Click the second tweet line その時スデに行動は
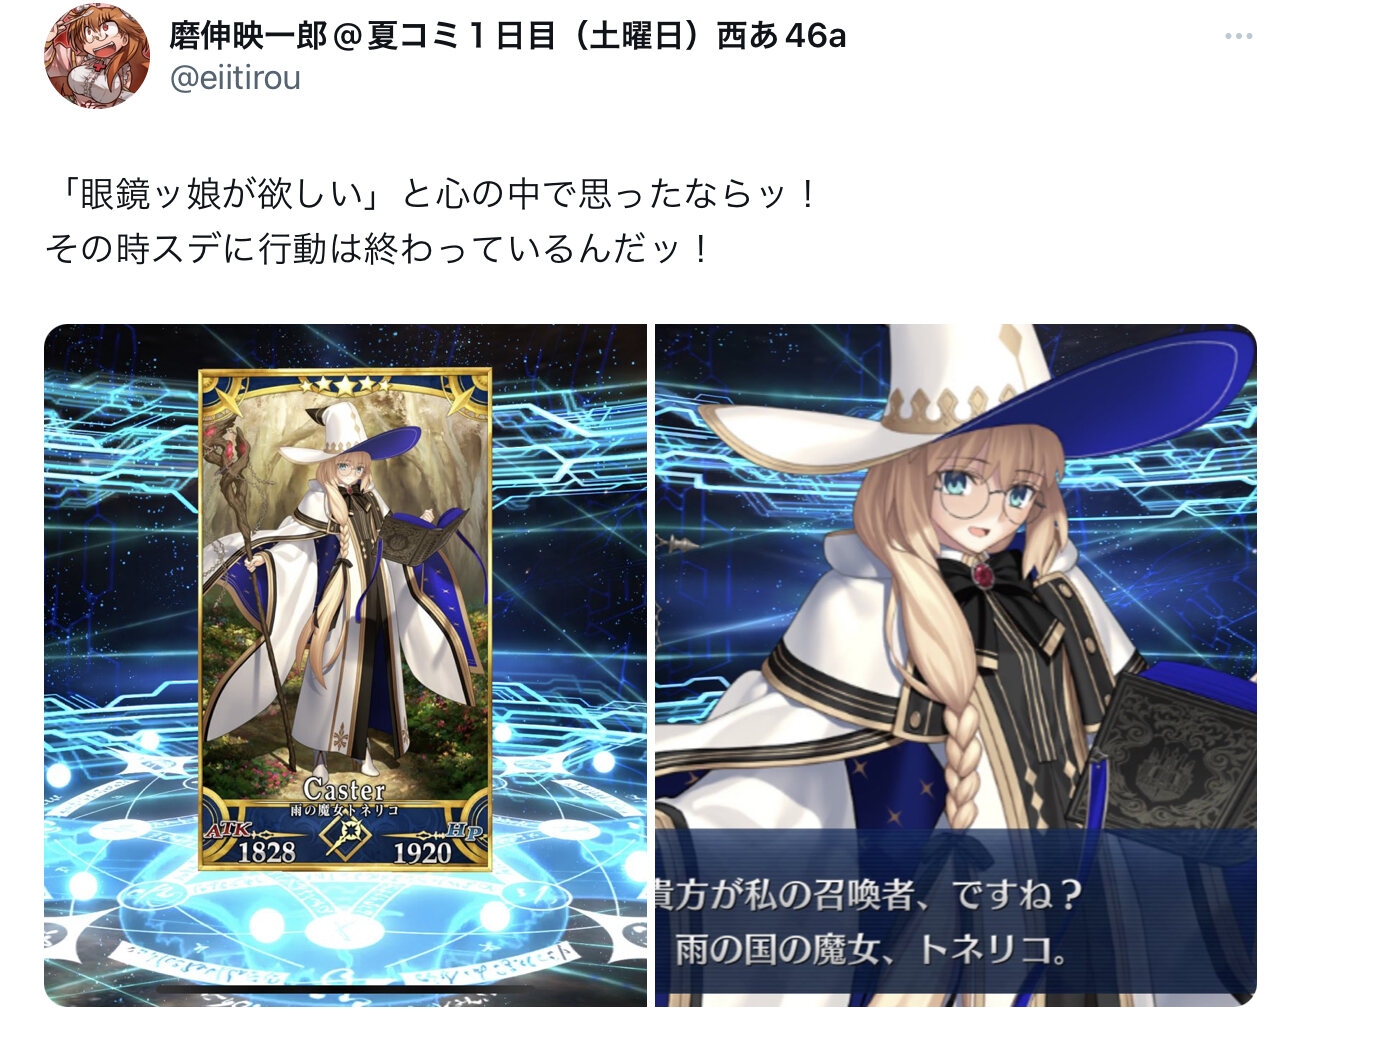Image resolution: width=1374 pixels, height=1038 pixels. tap(378, 248)
